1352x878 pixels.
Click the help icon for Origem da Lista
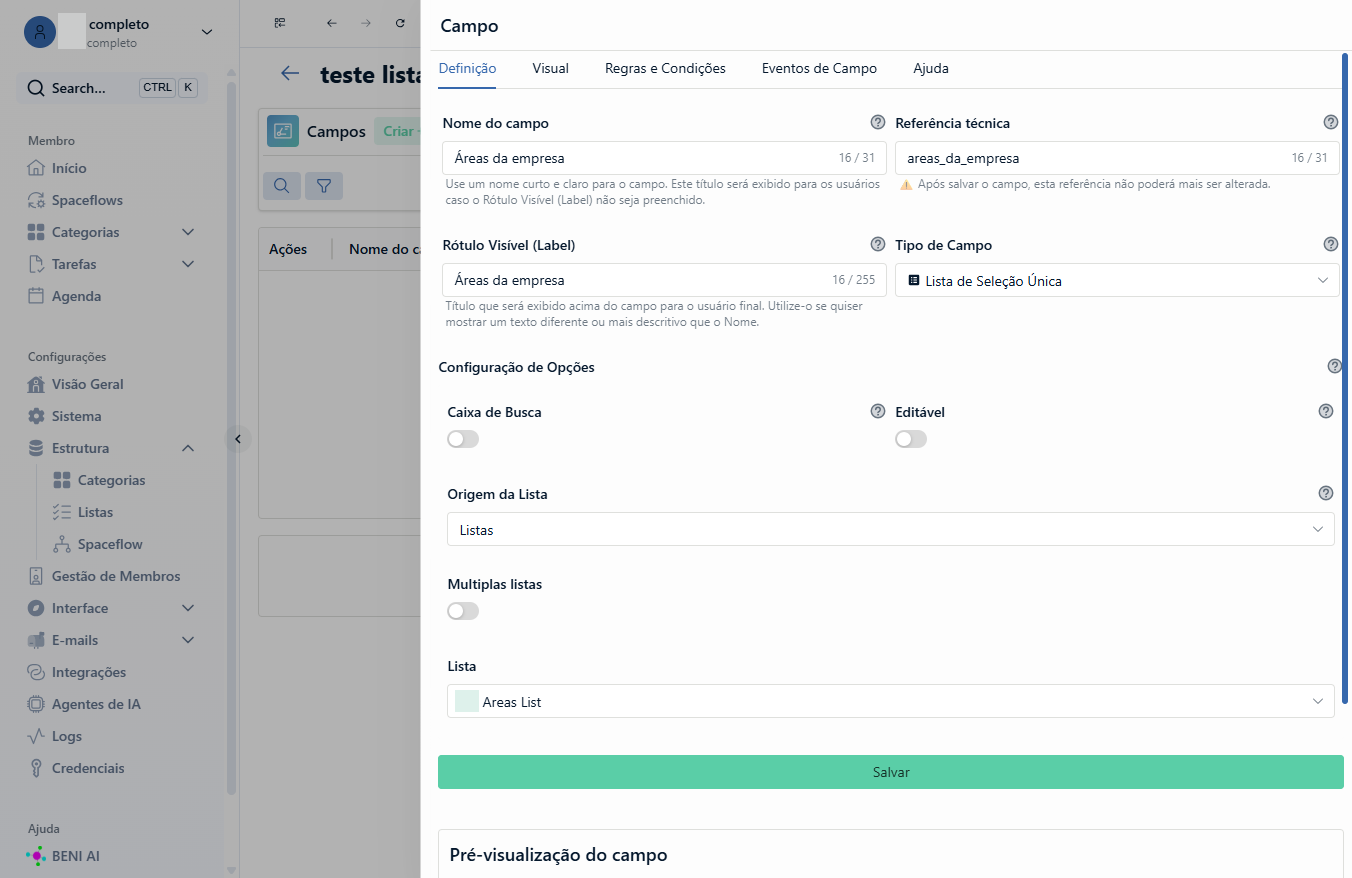tap(1326, 493)
